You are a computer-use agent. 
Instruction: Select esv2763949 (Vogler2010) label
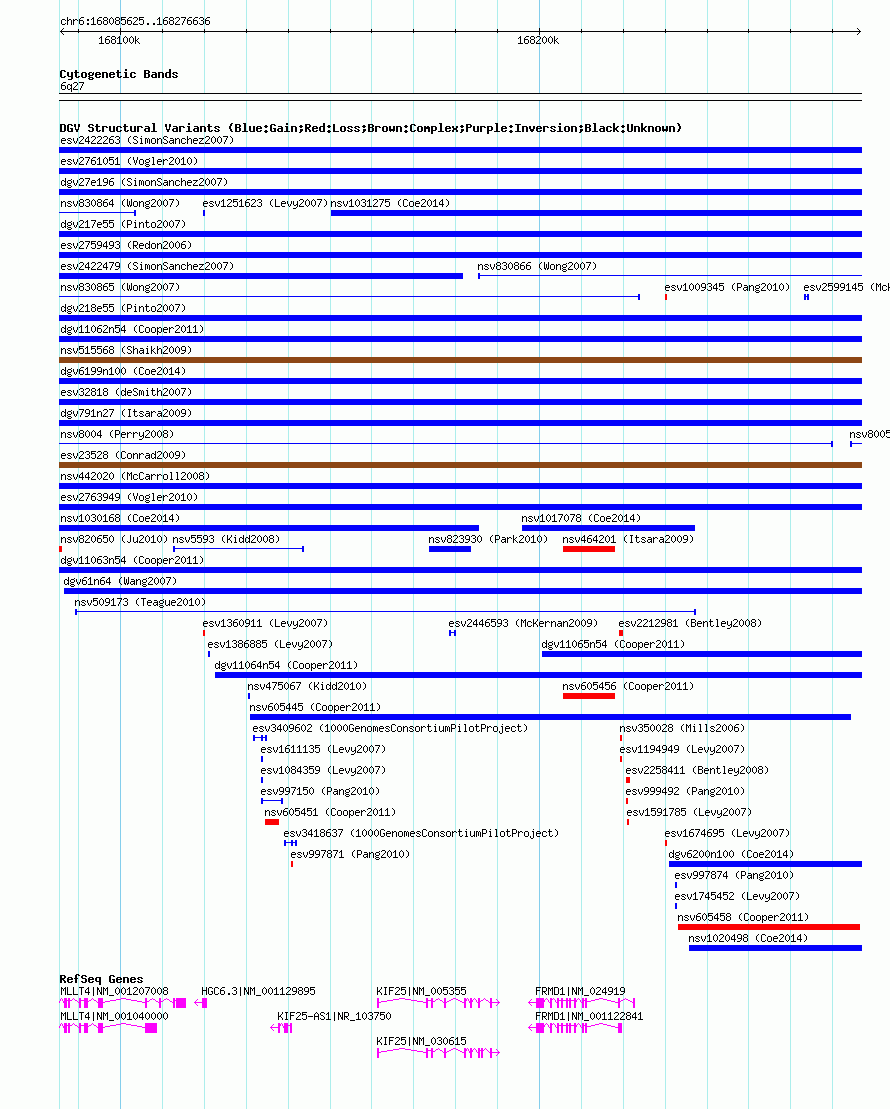129,498
